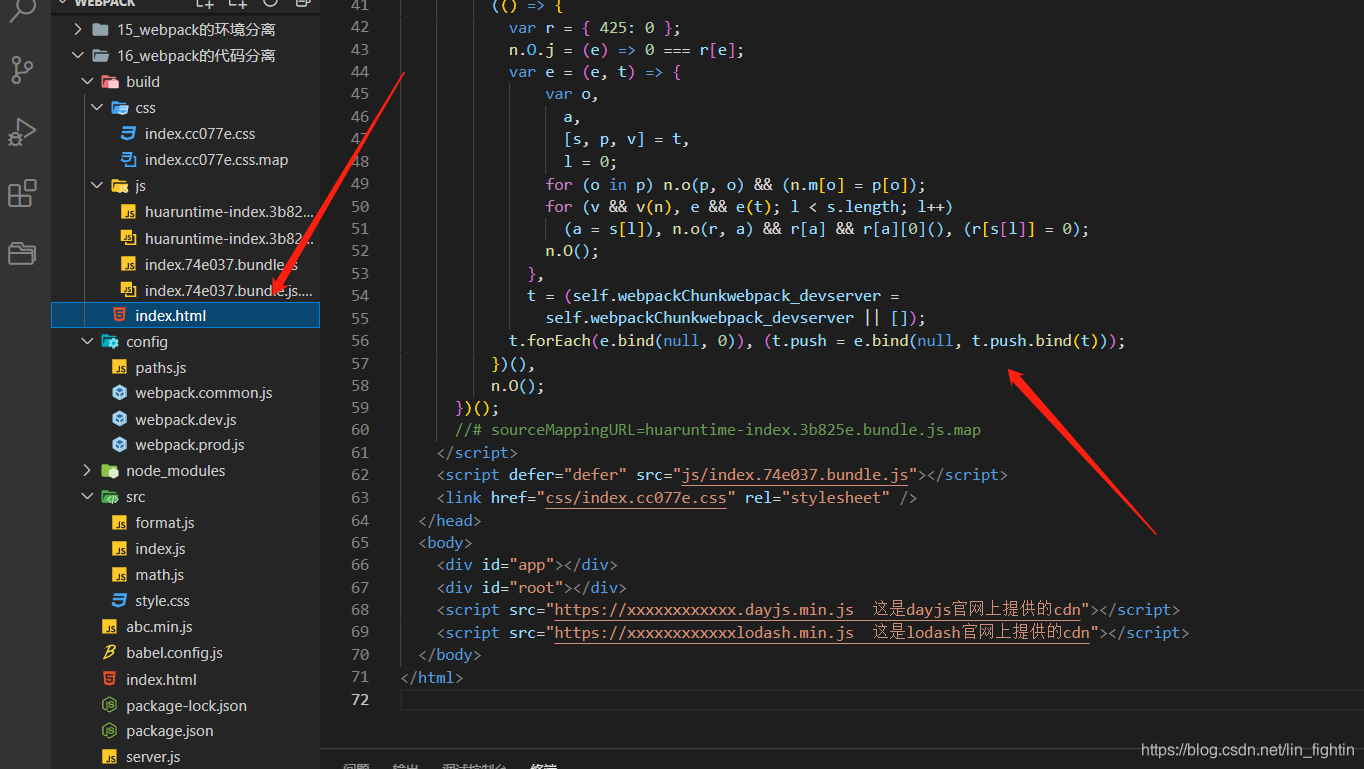Click self.webpackChunkwebpack_devserver on line 54
The image size is (1364, 769).
pyautogui.click(x=727, y=296)
